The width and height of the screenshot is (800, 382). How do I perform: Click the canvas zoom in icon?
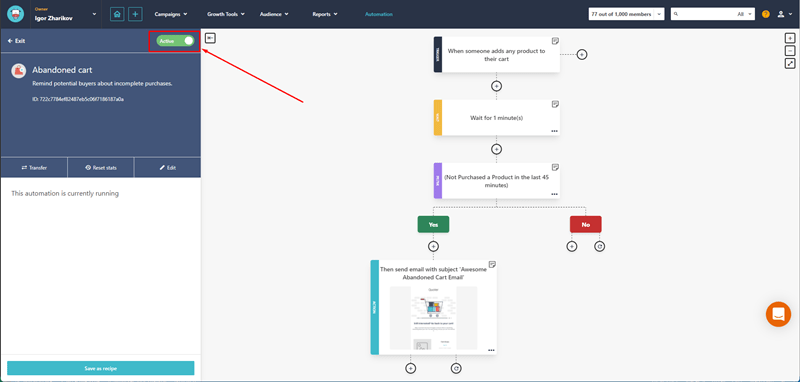pos(790,38)
